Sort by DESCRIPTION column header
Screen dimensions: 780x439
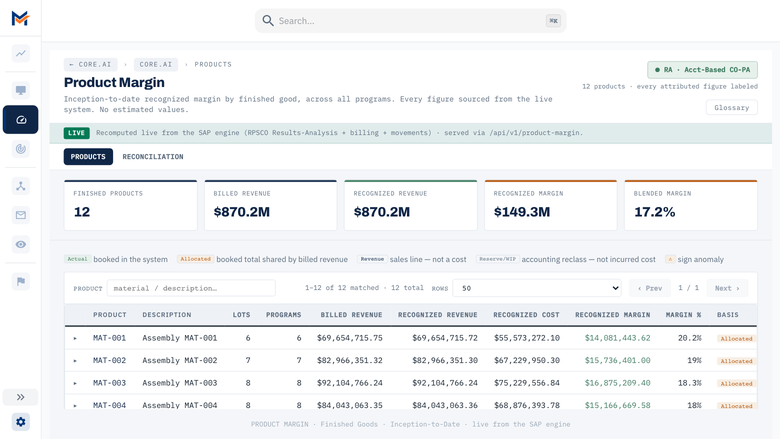click(167, 315)
